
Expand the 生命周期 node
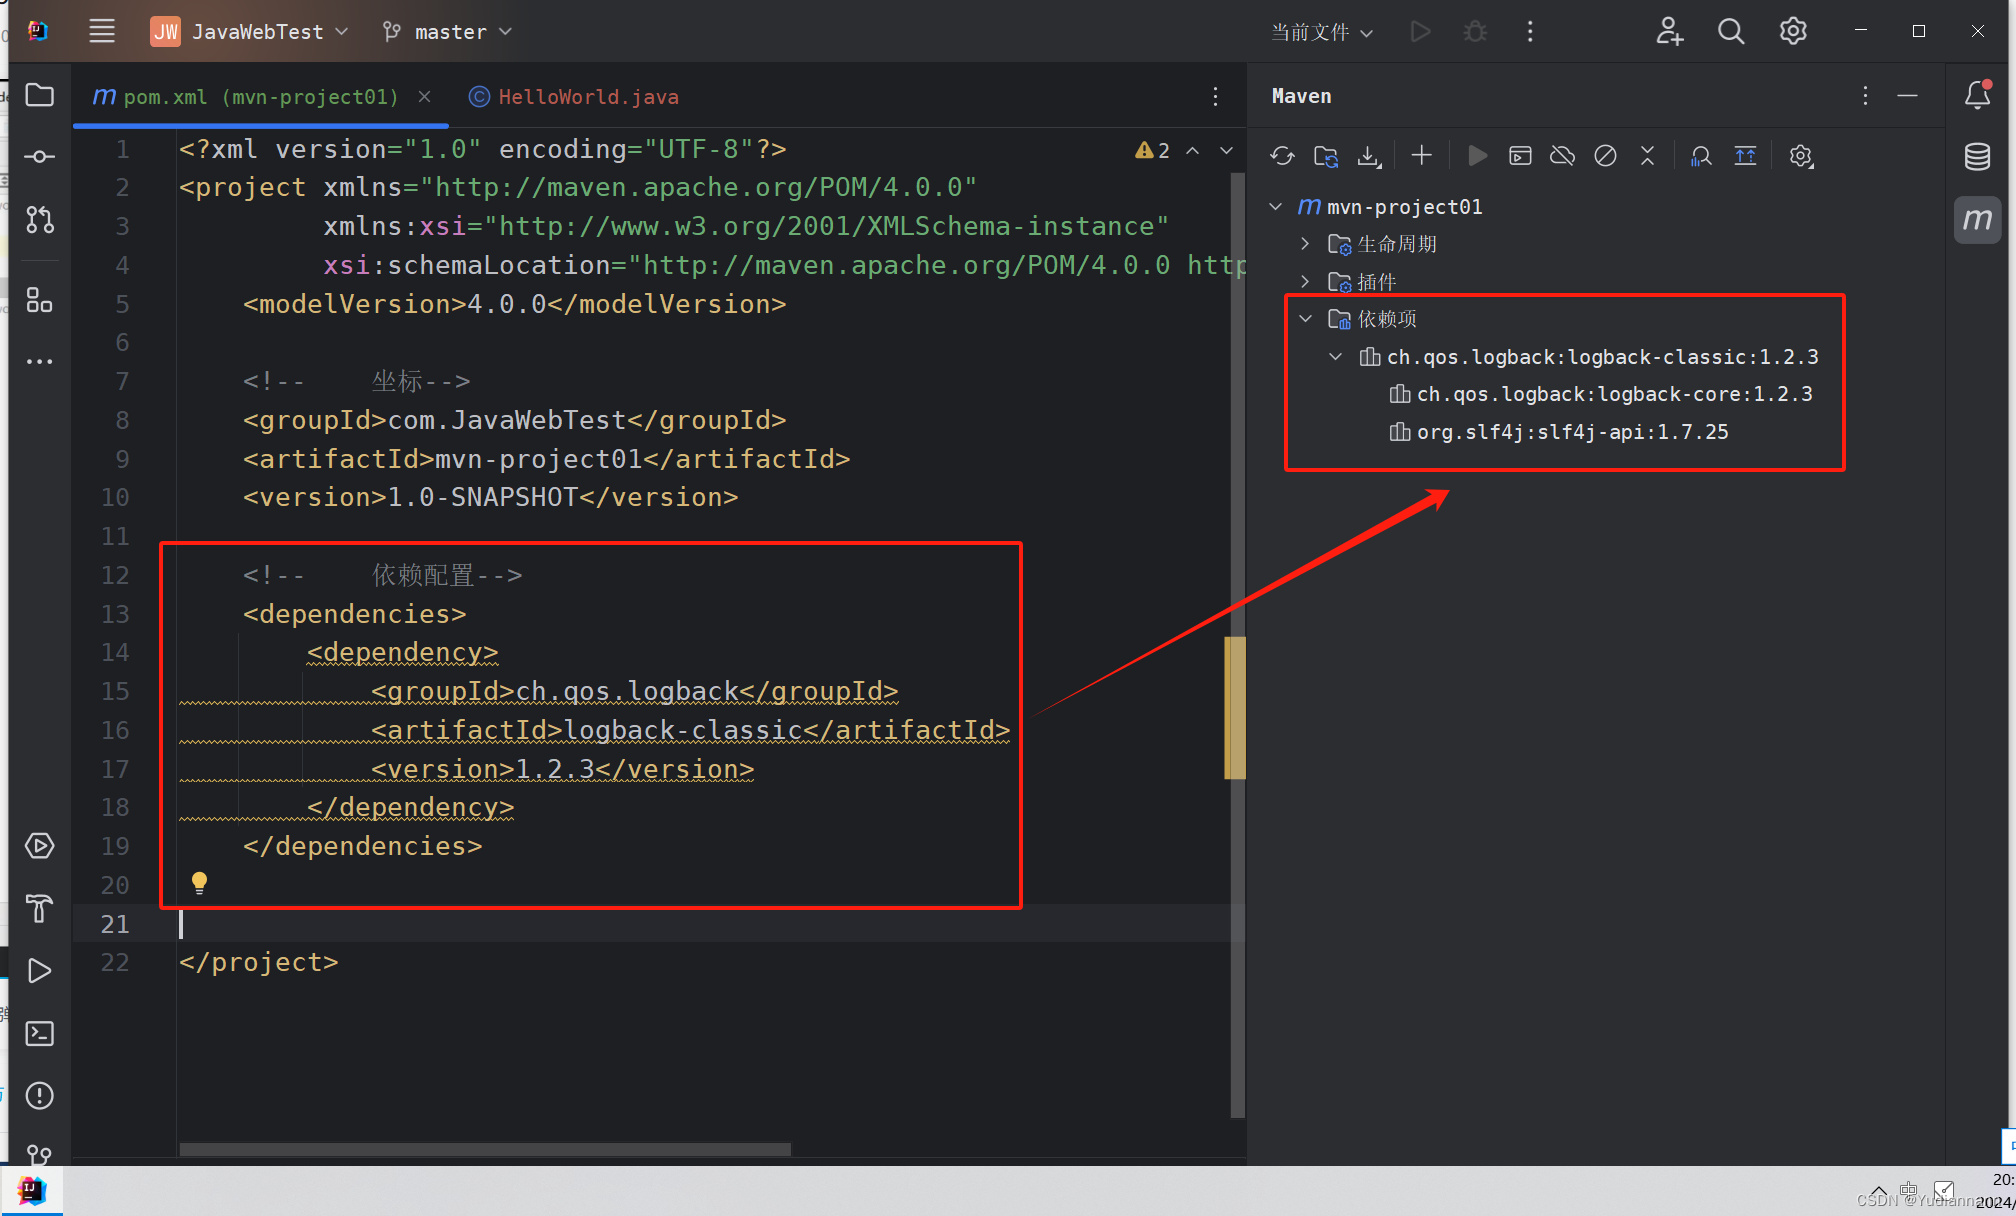click(1305, 243)
